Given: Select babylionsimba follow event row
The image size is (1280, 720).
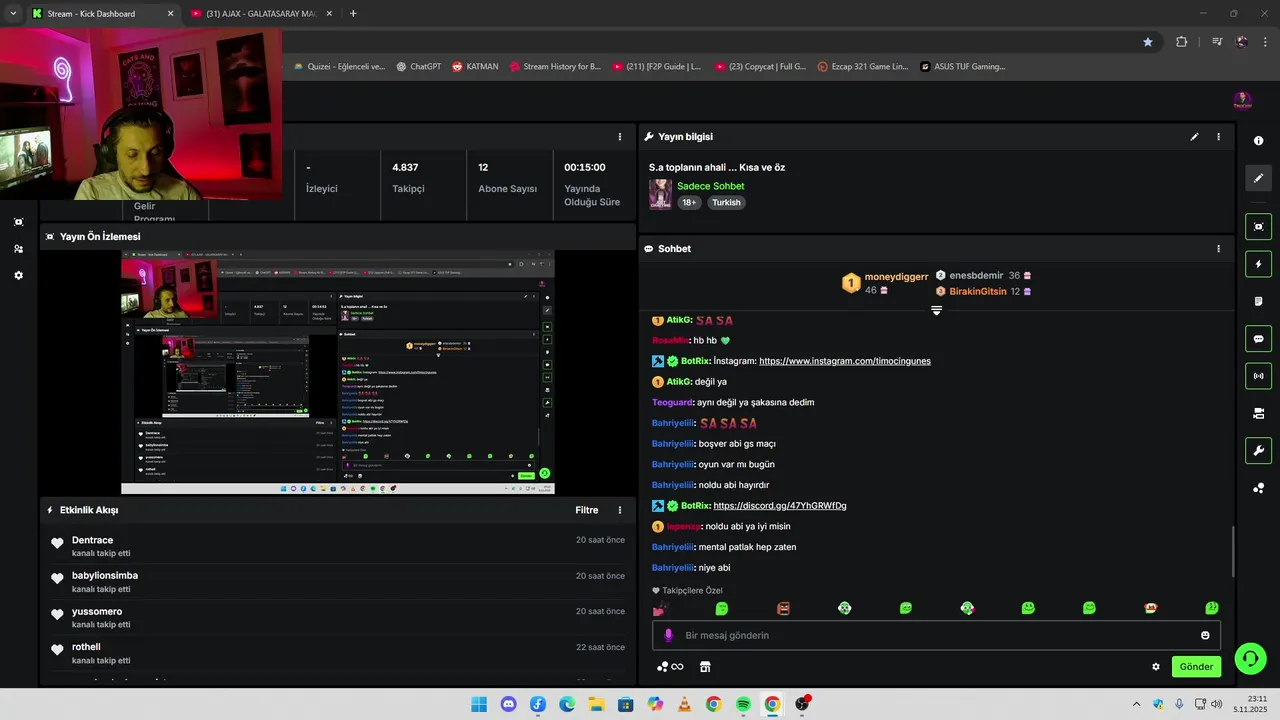Looking at the screenshot, I should pyautogui.click(x=338, y=582).
